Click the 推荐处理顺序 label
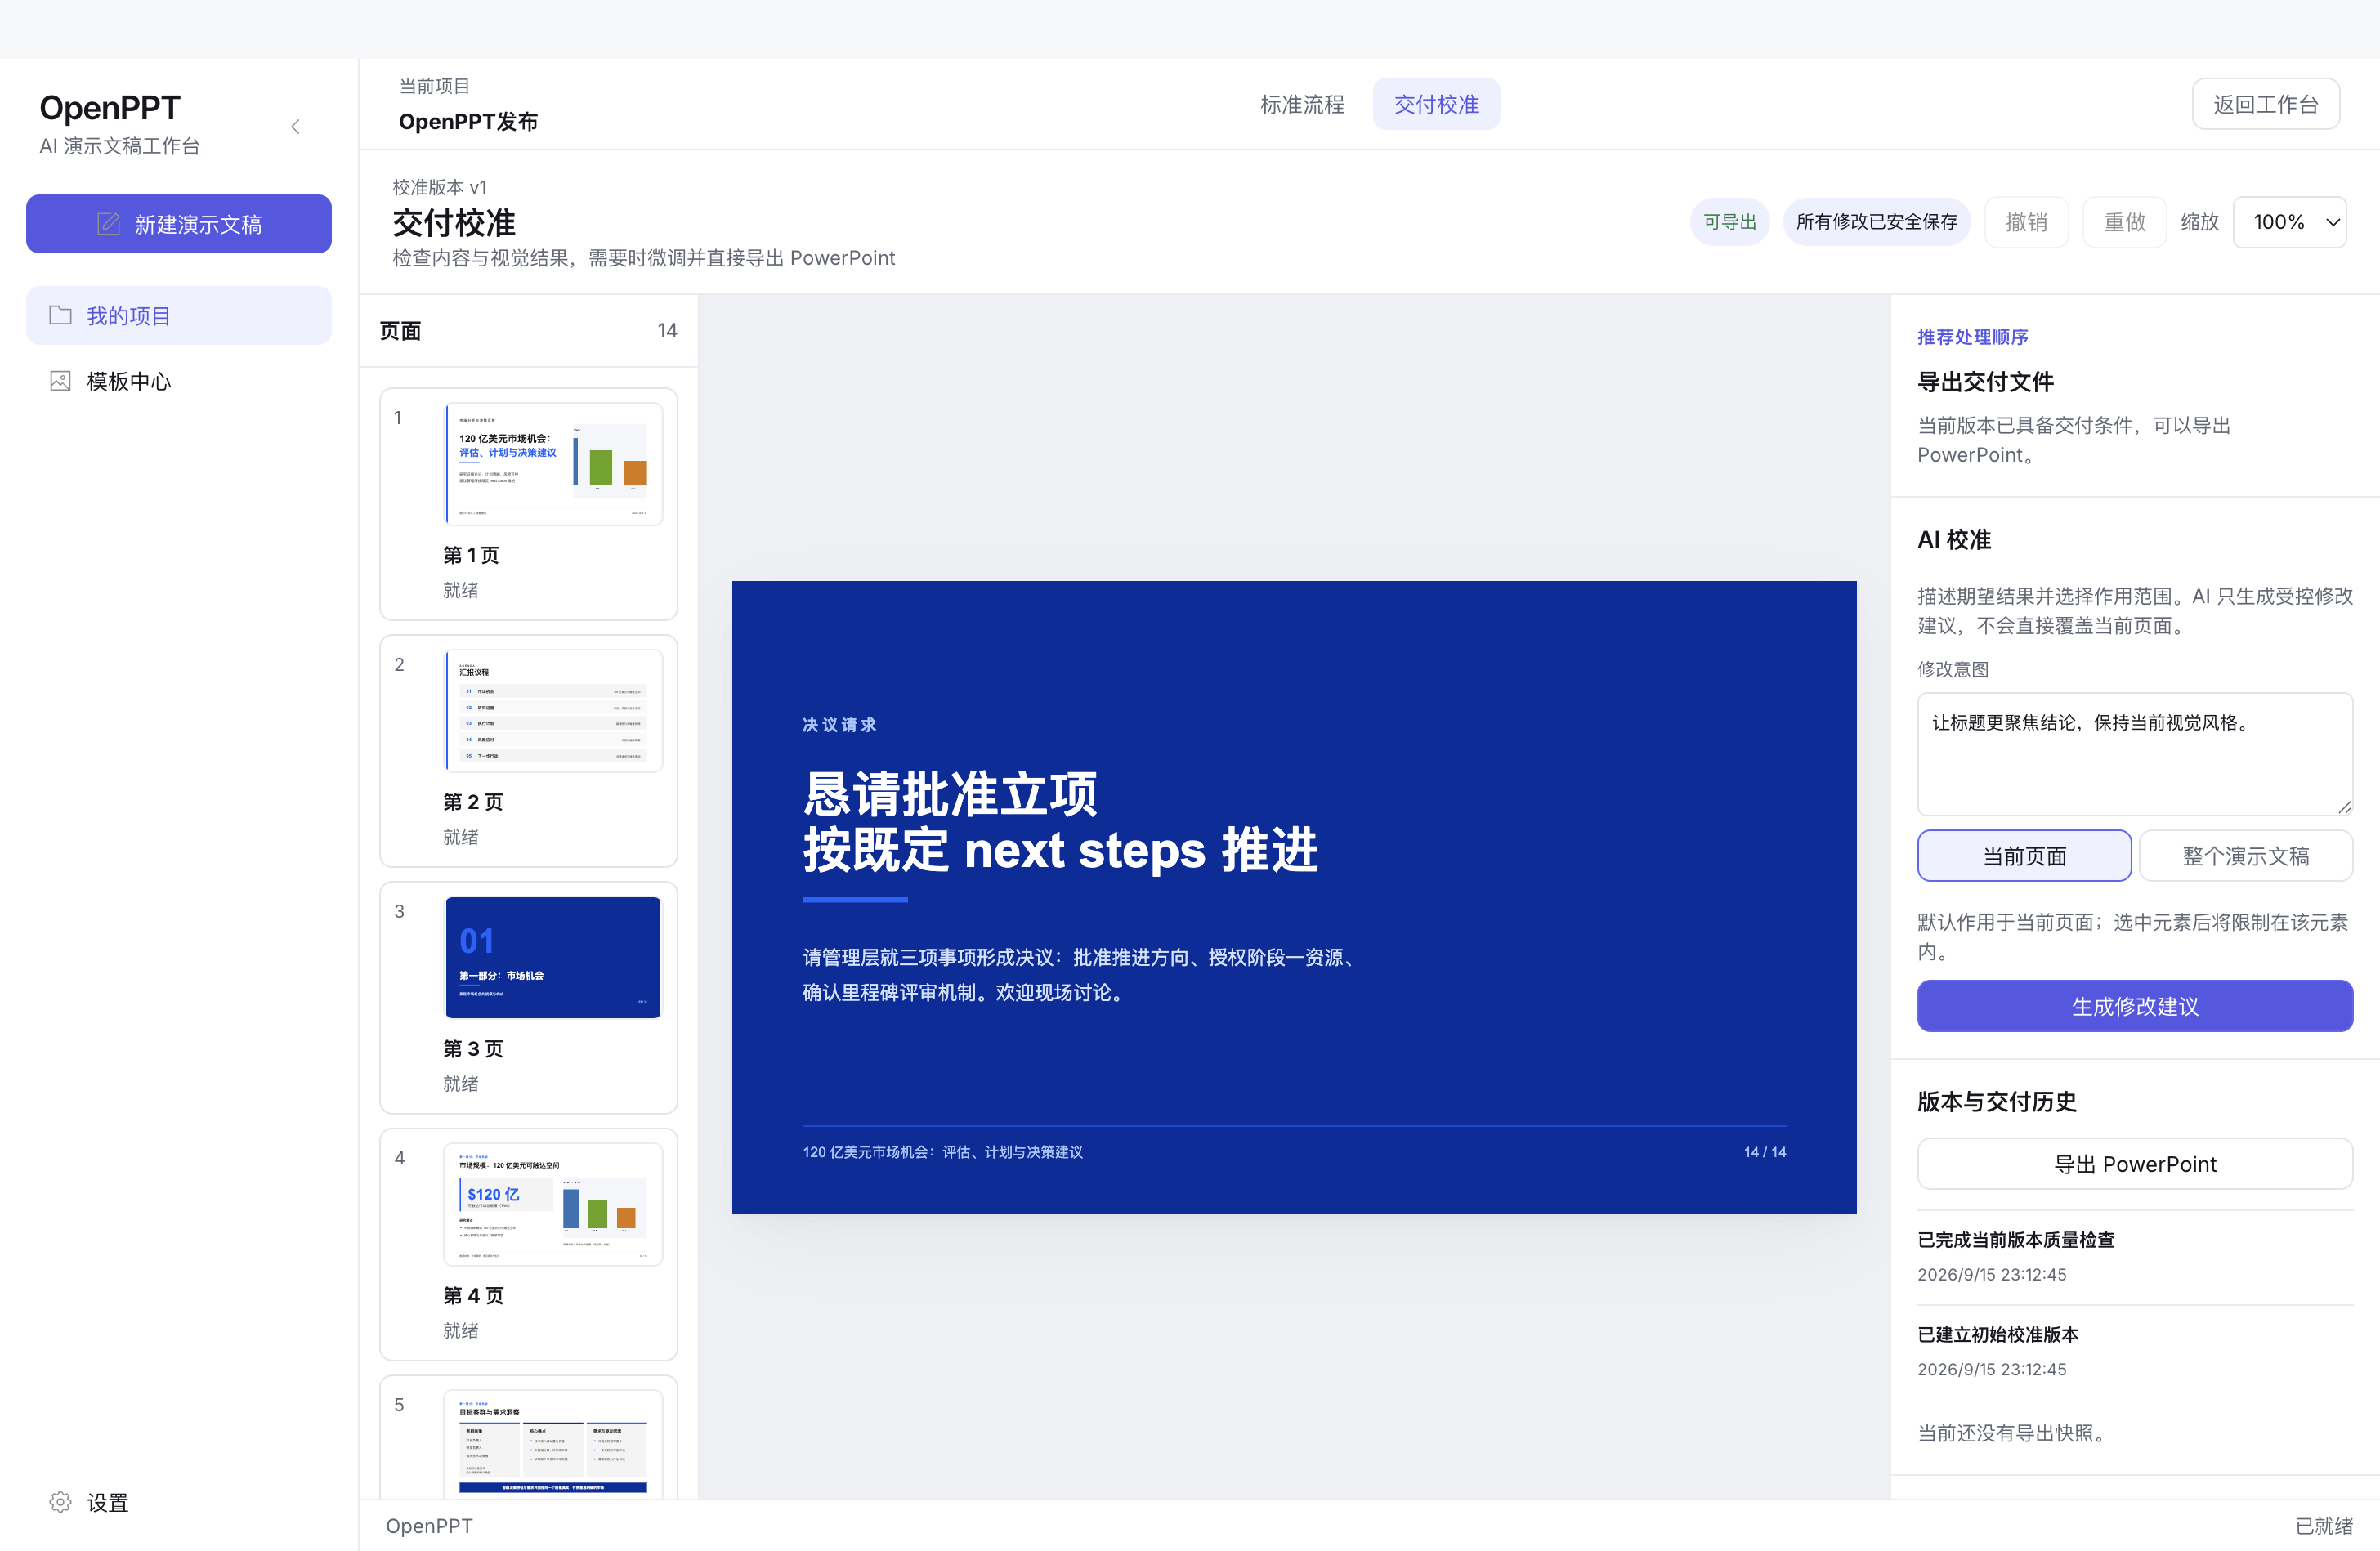2380x1551 pixels. 1972,337
